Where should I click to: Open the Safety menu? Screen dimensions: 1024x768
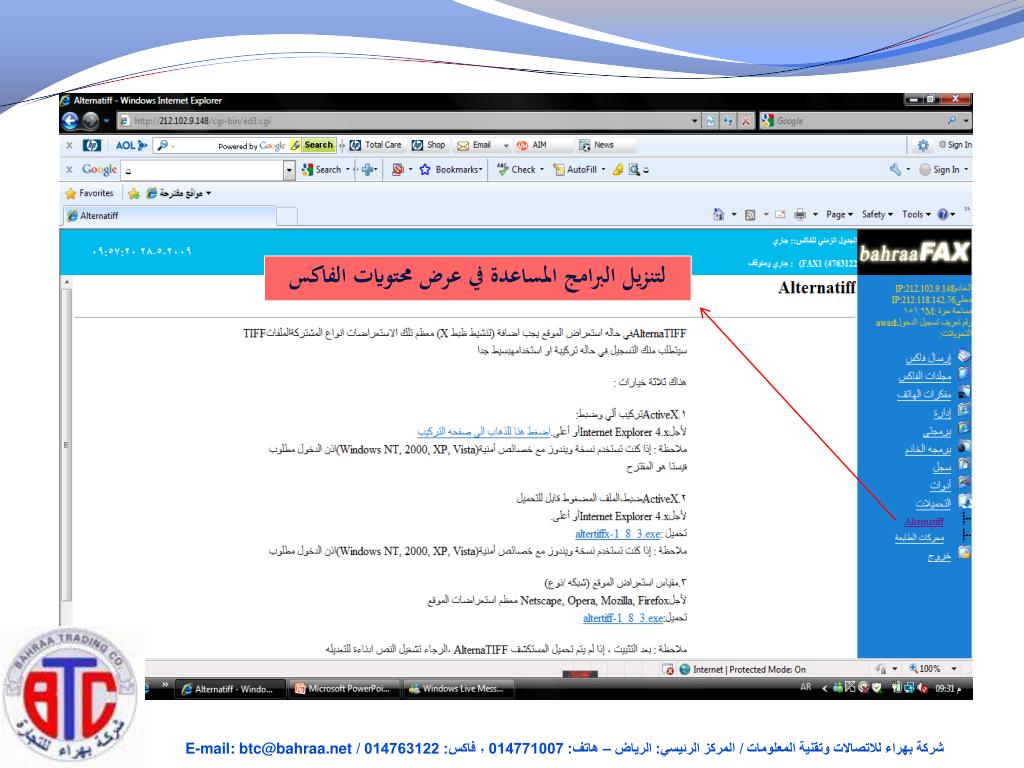[877, 214]
